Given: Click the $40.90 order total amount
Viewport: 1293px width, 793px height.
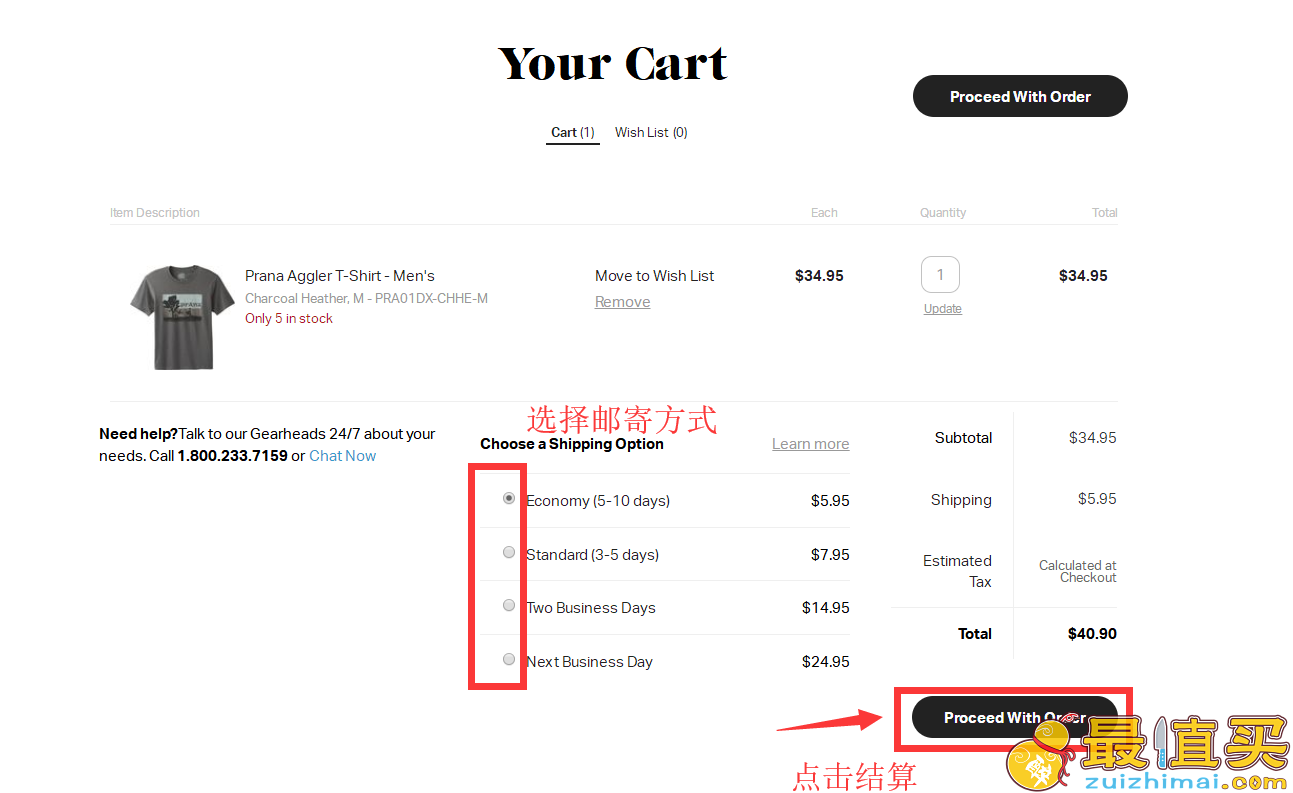Looking at the screenshot, I should coord(1093,634).
